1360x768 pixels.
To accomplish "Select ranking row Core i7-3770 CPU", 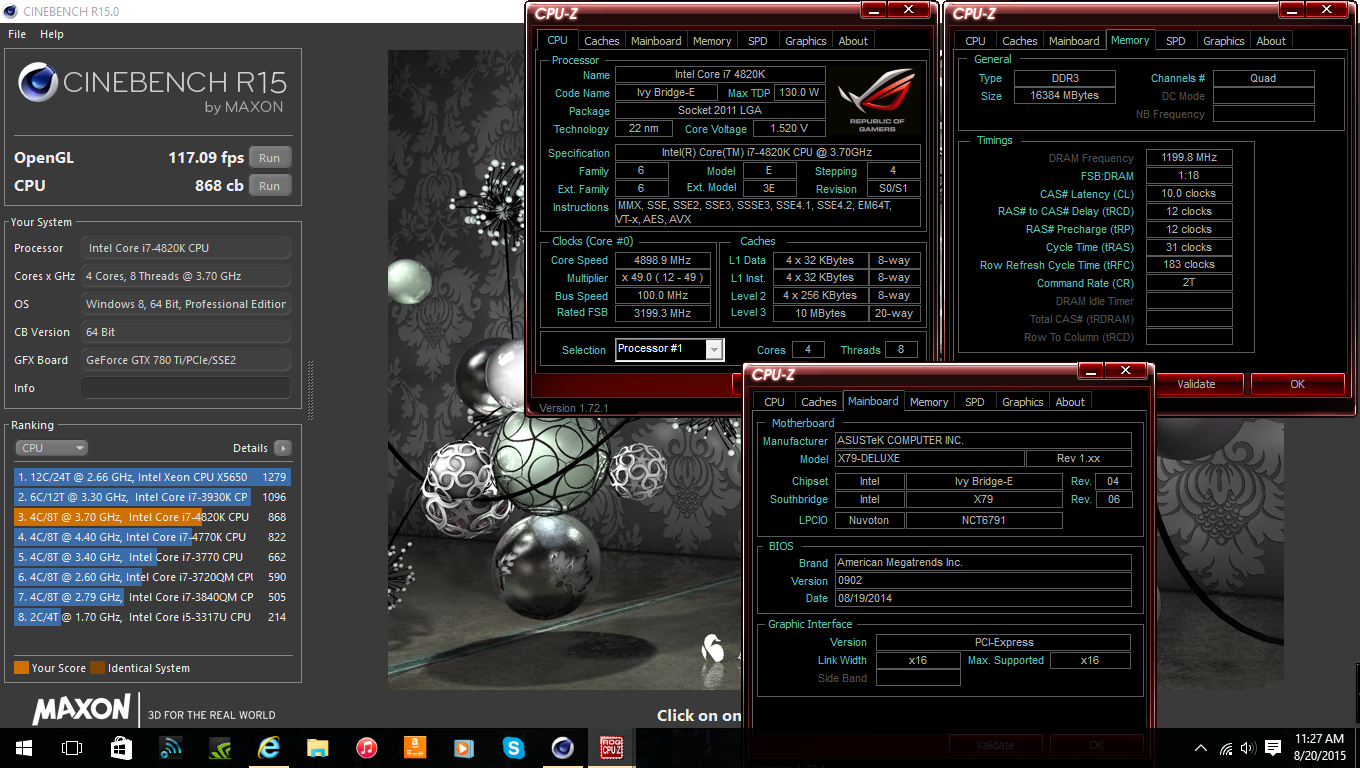I will pos(152,557).
